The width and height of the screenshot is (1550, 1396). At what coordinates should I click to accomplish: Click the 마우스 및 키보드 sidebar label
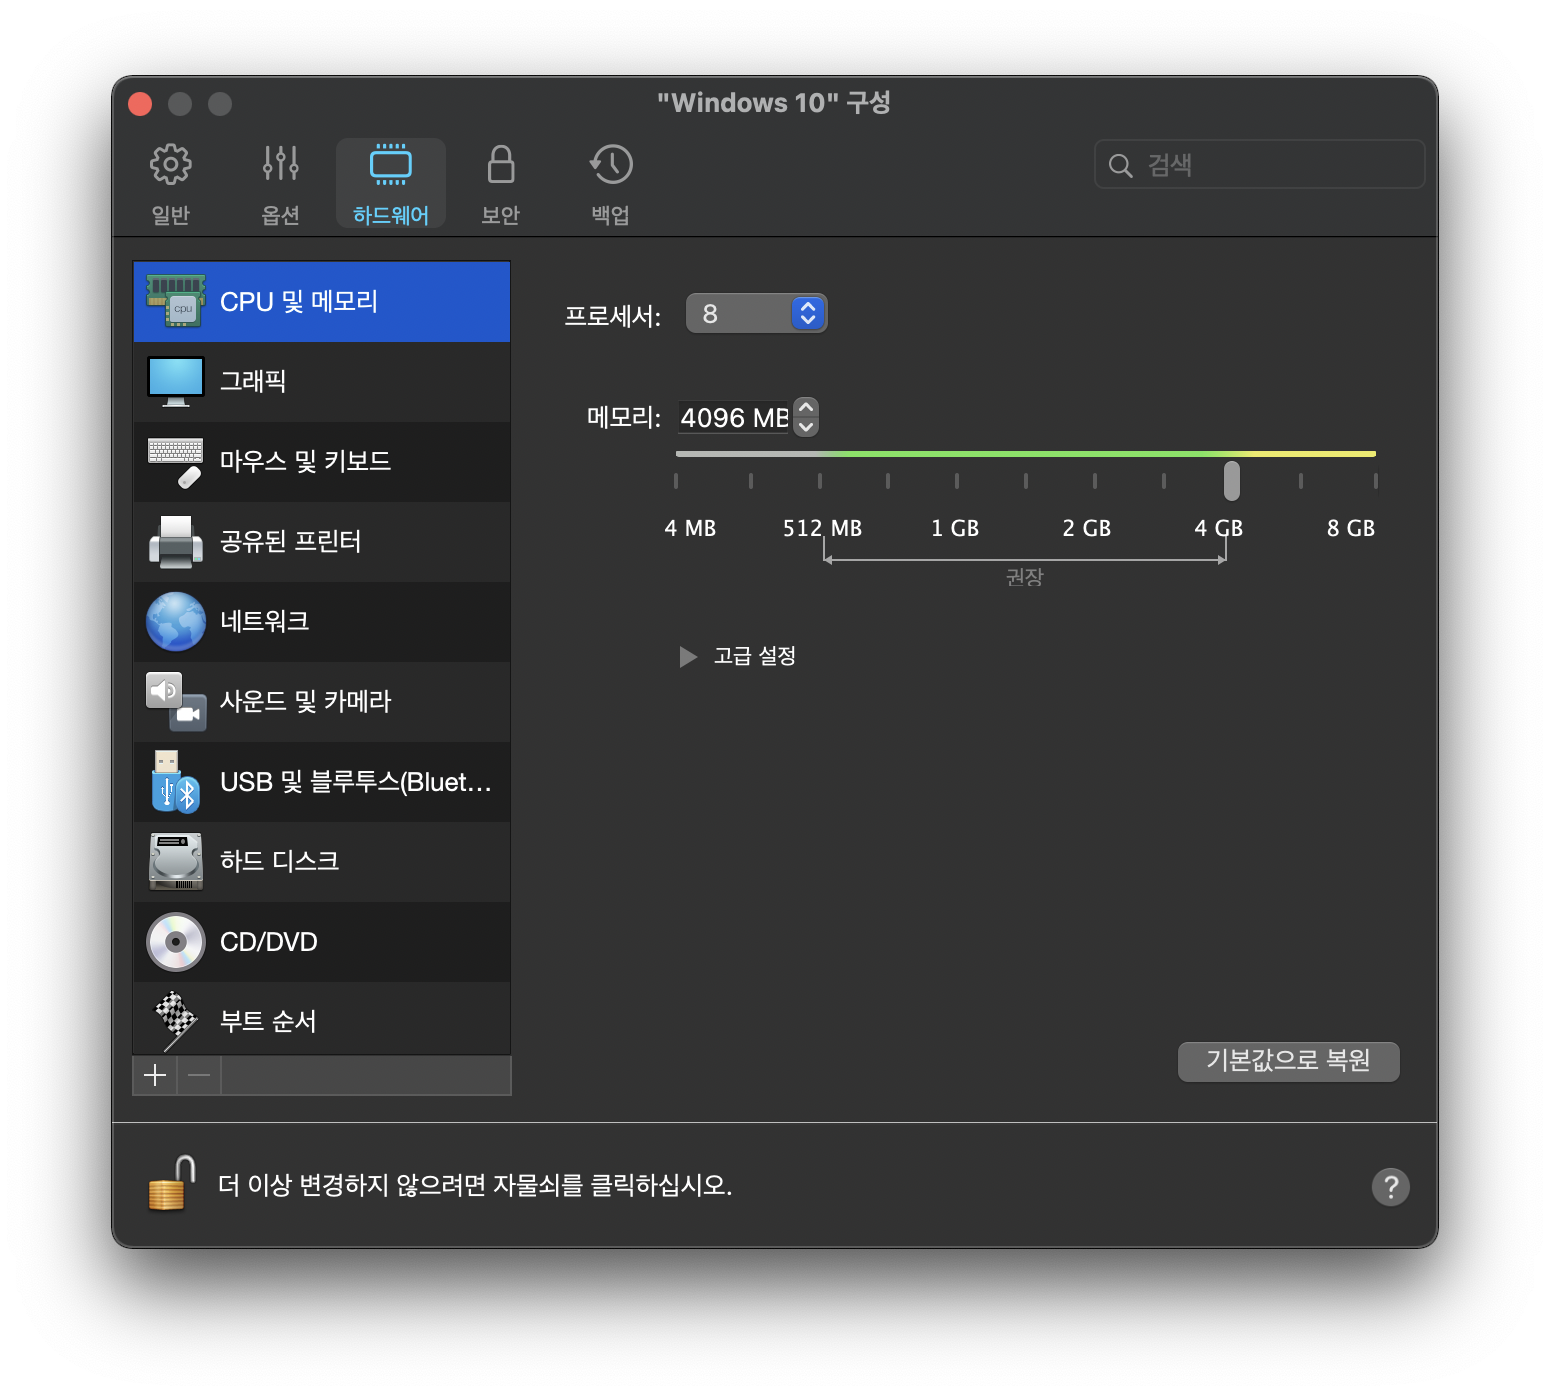[x=305, y=461]
